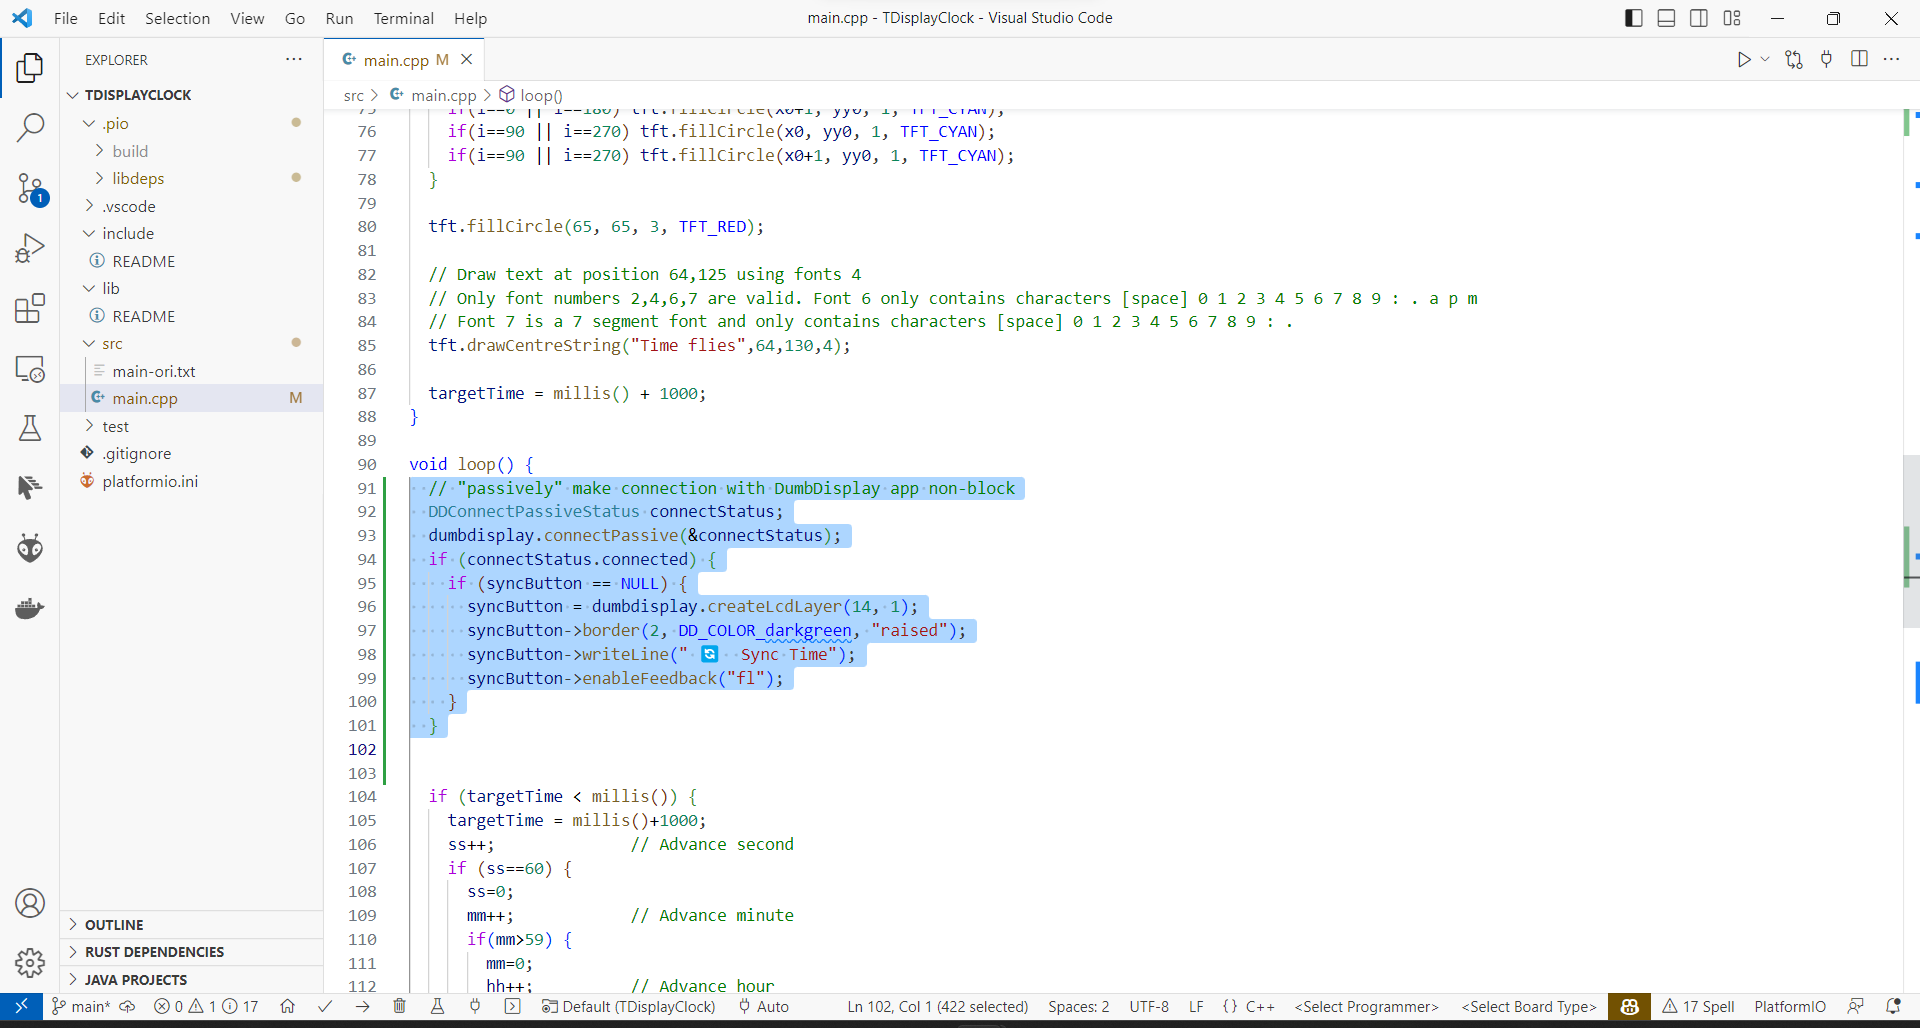
Task: Toggle the primary side bar
Action: 1634,18
